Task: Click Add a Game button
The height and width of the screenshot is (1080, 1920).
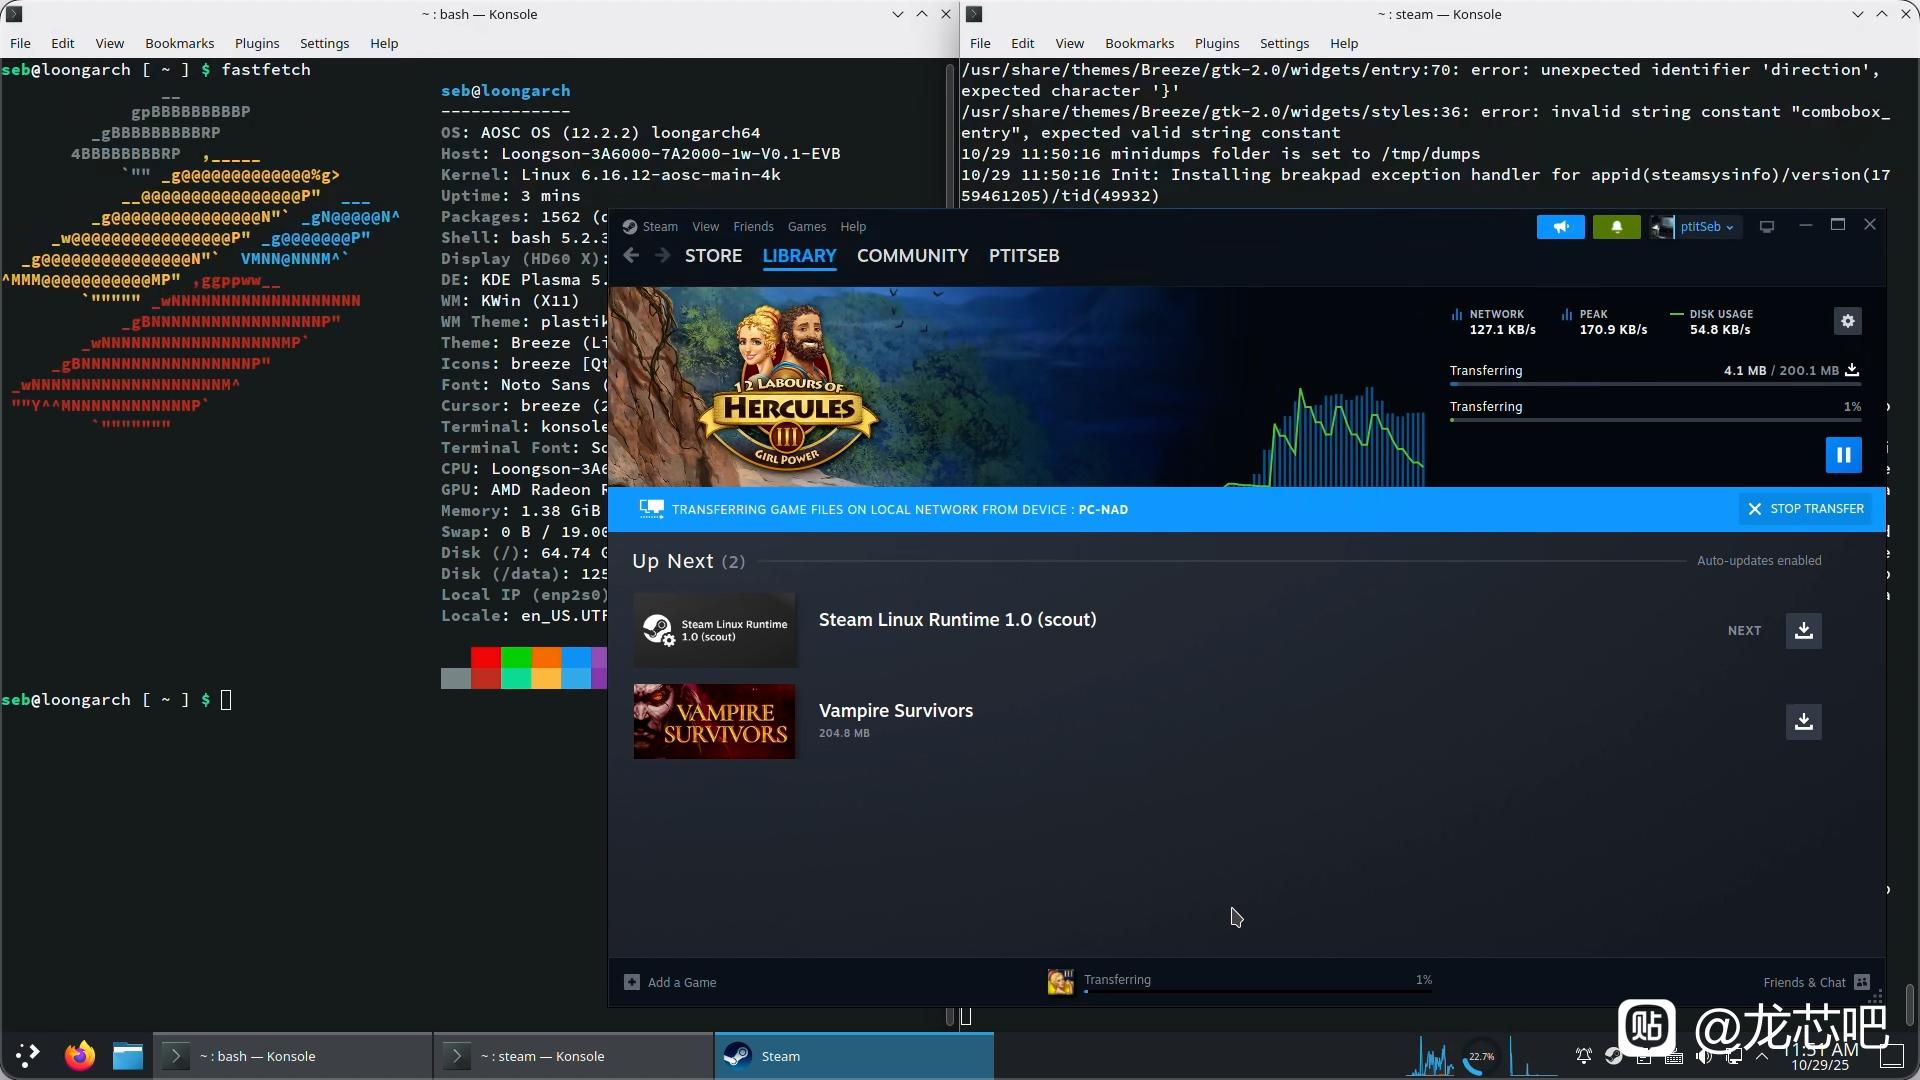Action: [670, 982]
